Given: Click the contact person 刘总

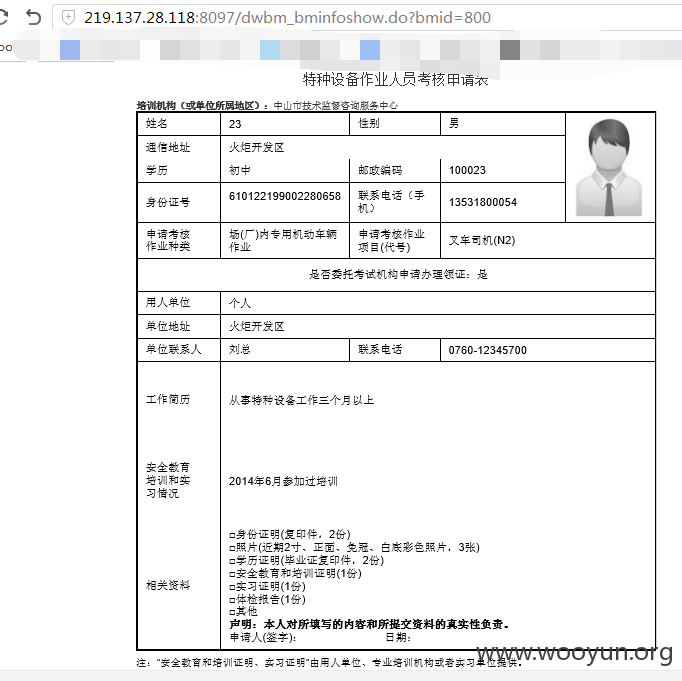Looking at the screenshot, I should click(240, 350).
